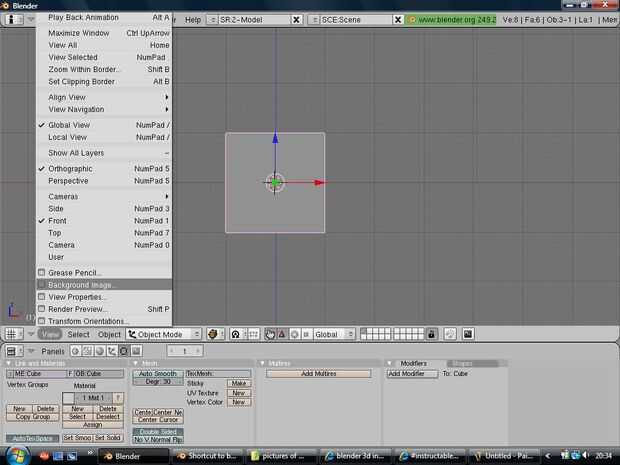Click the Add Multires button
Viewport: 620px width, 465px height.
click(319, 374)
